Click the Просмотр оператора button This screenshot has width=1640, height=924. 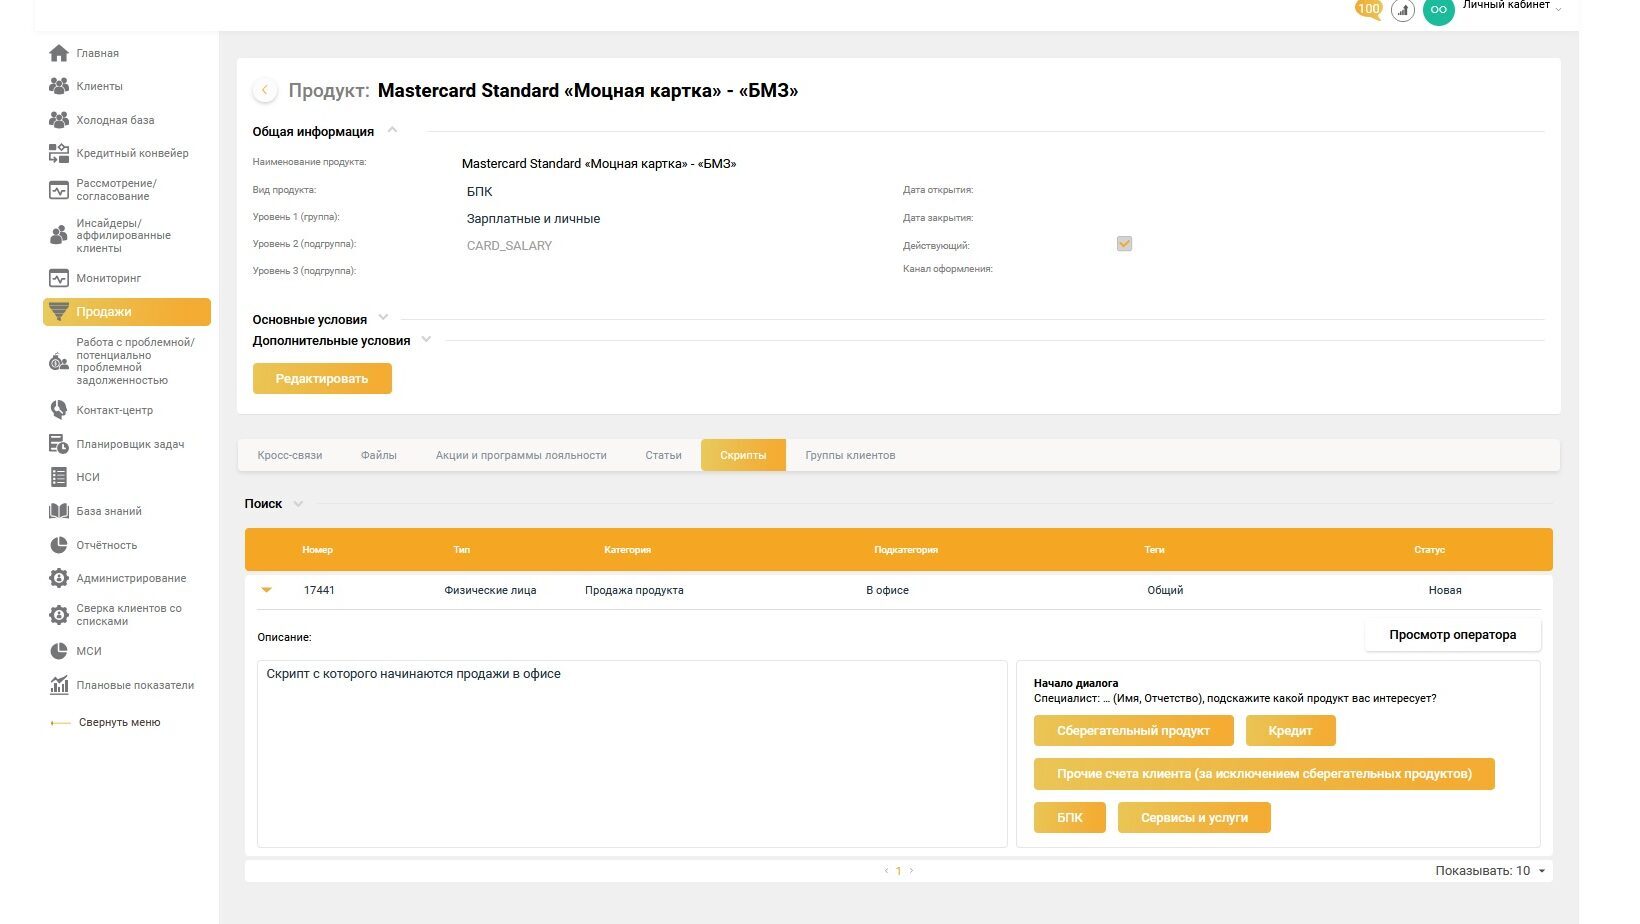(1452, 635)
